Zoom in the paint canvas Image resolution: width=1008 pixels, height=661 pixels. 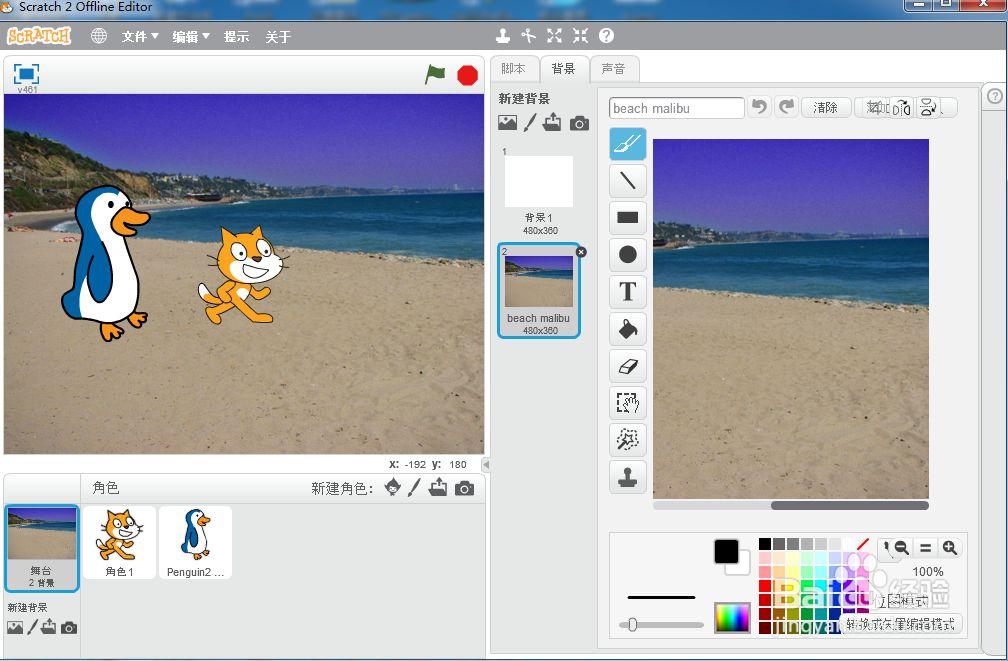click(950, 548)
